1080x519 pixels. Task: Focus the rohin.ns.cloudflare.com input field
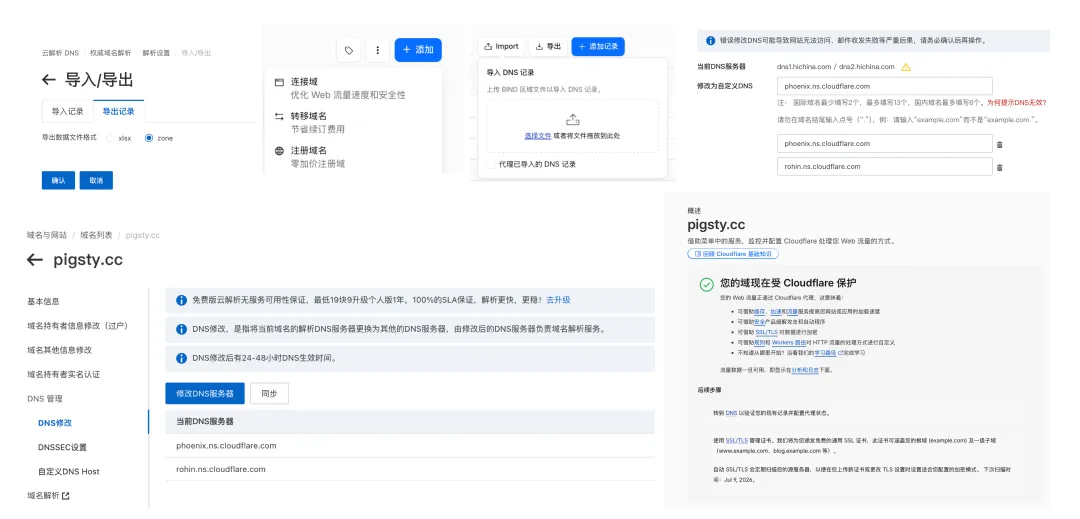tap(884, 167)
